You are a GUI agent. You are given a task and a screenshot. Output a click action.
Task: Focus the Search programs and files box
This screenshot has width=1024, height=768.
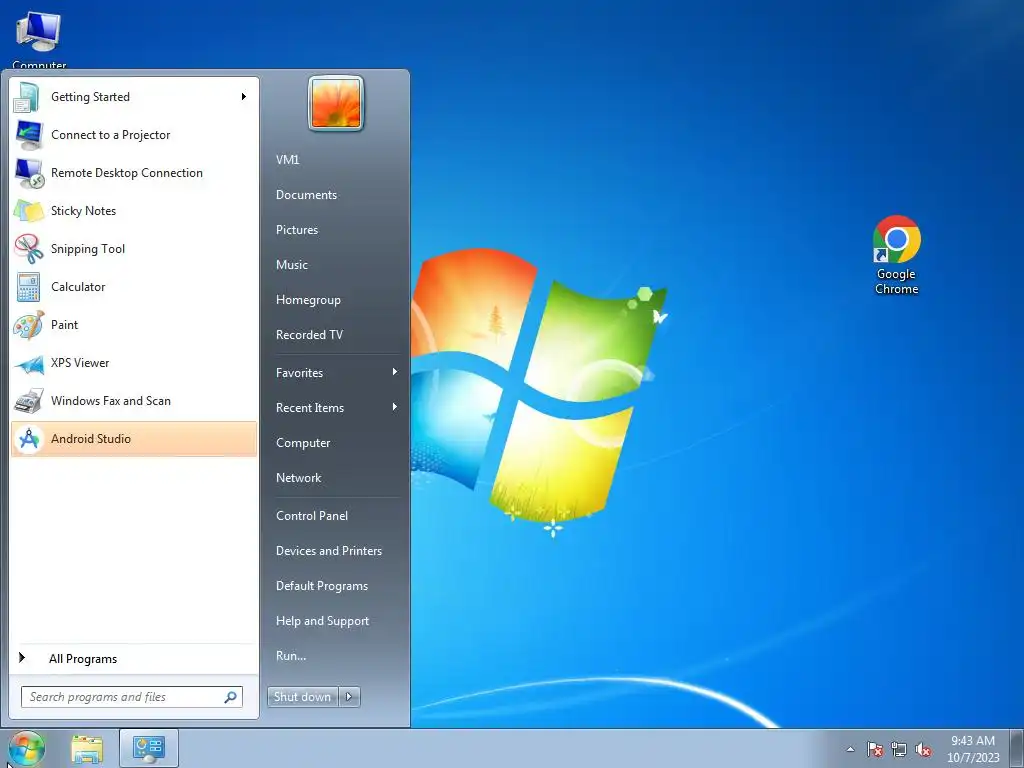tap(132, 697)
